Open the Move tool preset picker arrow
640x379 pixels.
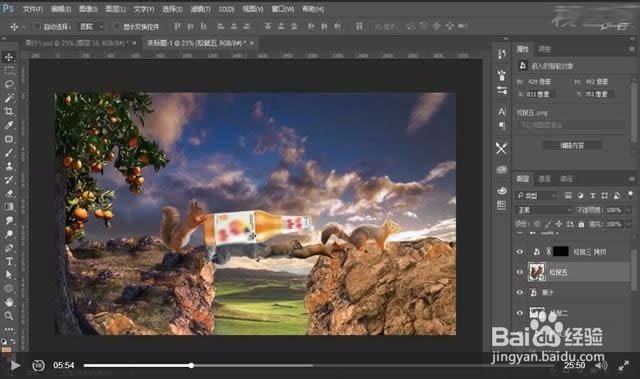point(24,27)
